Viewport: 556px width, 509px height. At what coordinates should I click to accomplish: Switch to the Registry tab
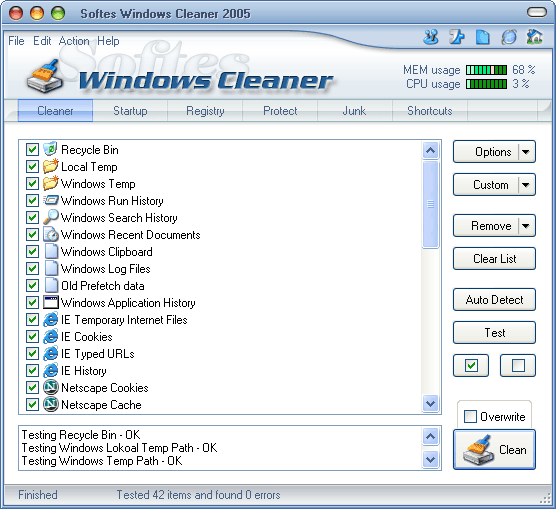tap(205, 111)
